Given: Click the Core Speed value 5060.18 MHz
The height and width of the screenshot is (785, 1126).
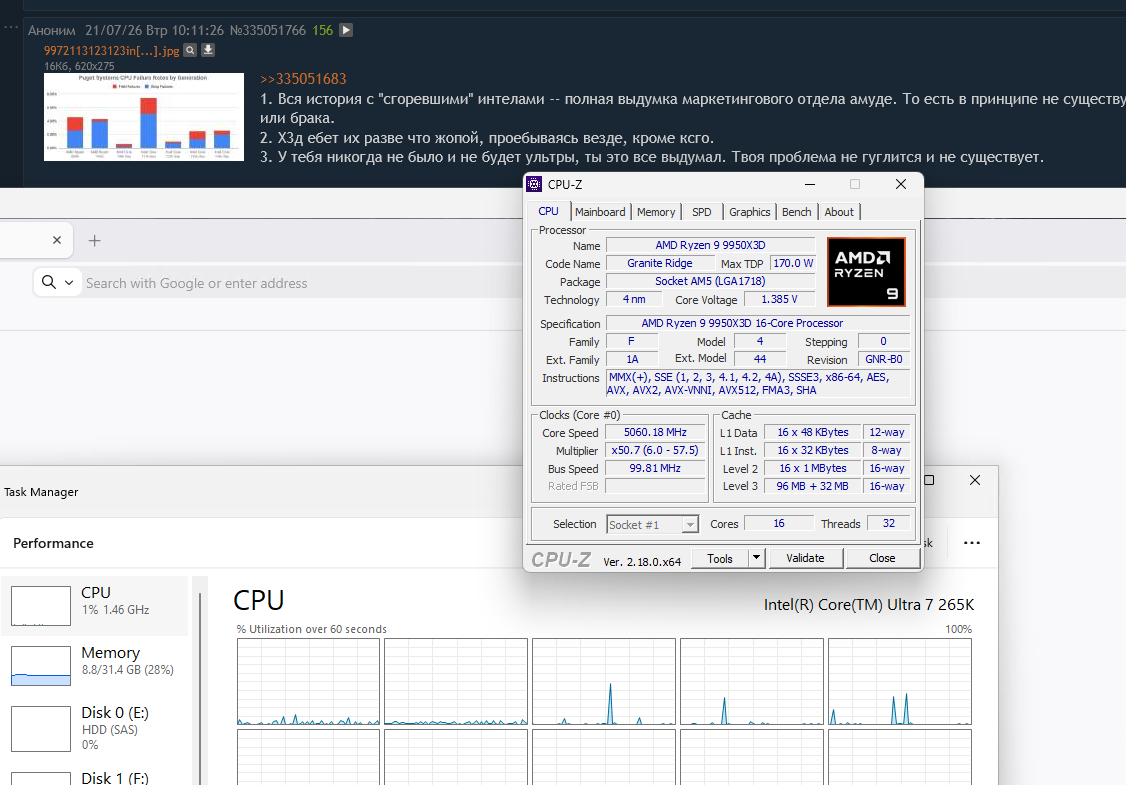Looking at the screenshot, I should (x=655, y=432).
